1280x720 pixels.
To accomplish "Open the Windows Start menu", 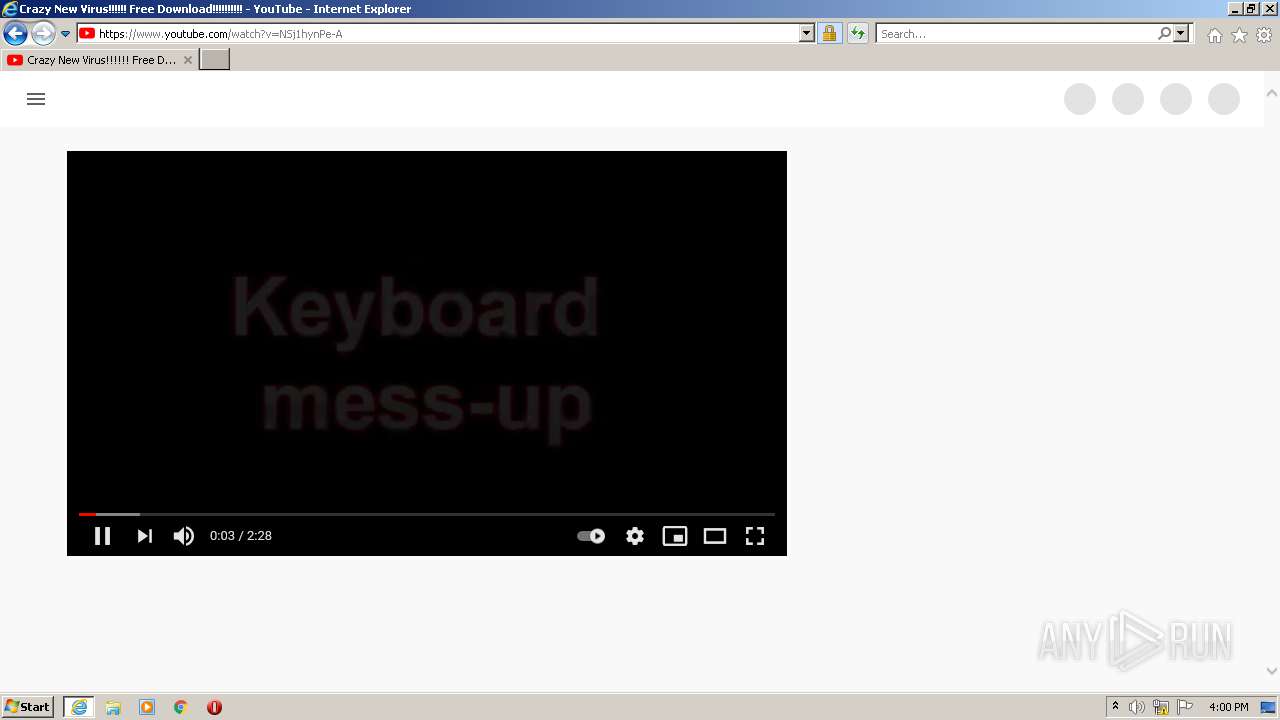I will (28, 707).
